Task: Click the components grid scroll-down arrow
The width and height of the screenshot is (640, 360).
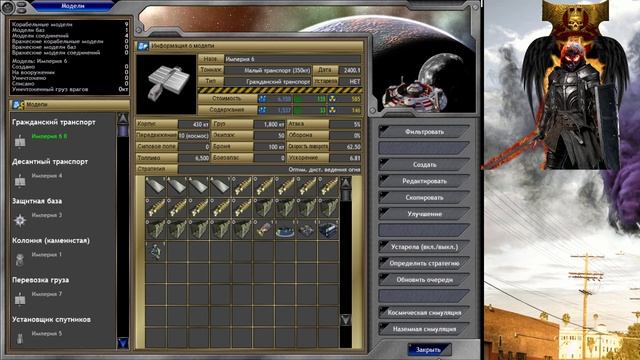Action: (x=345, y=319)
